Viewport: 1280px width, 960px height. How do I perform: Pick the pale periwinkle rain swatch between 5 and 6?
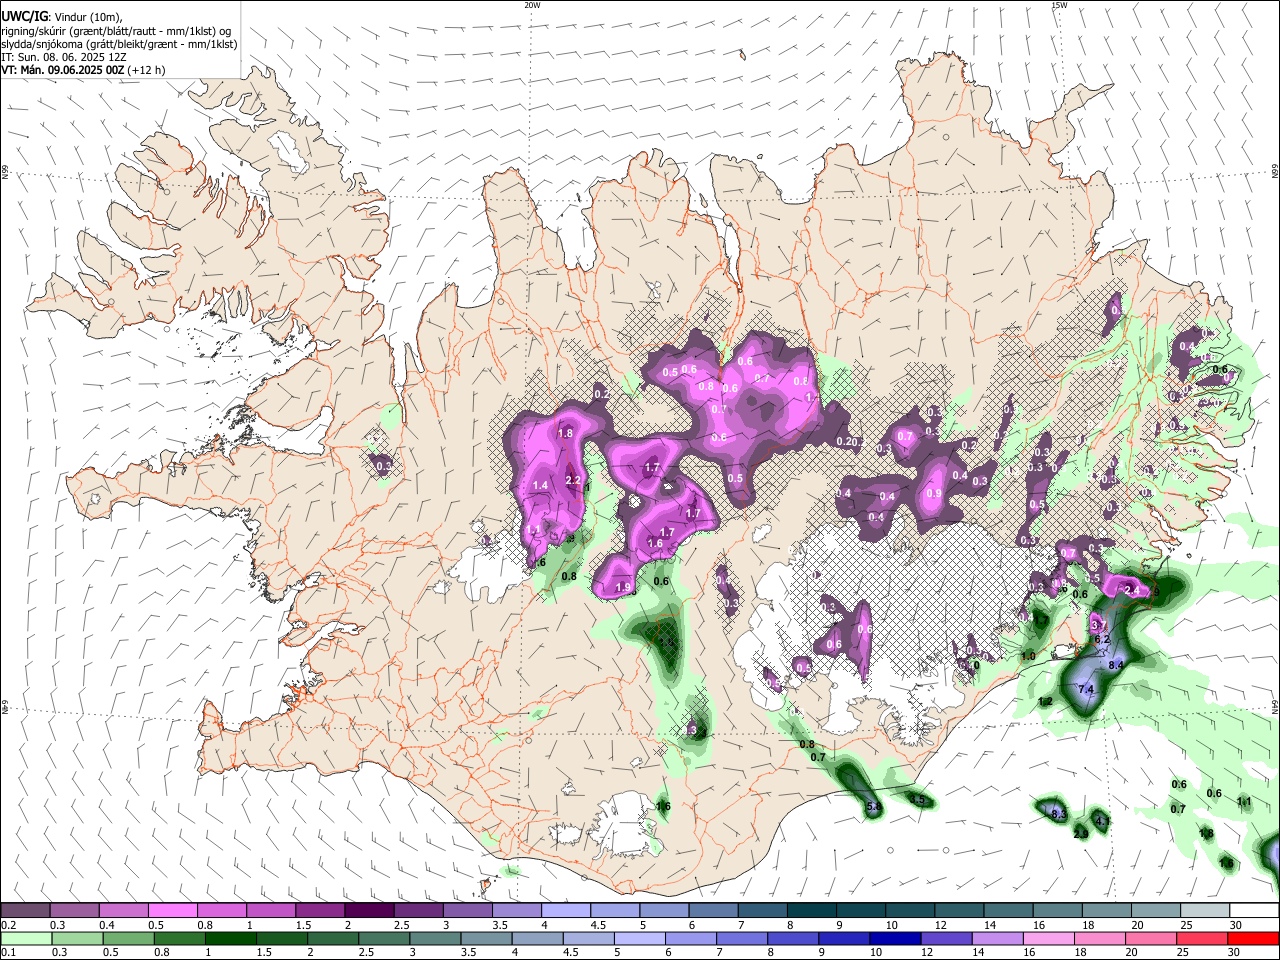[x=638, y=939]
